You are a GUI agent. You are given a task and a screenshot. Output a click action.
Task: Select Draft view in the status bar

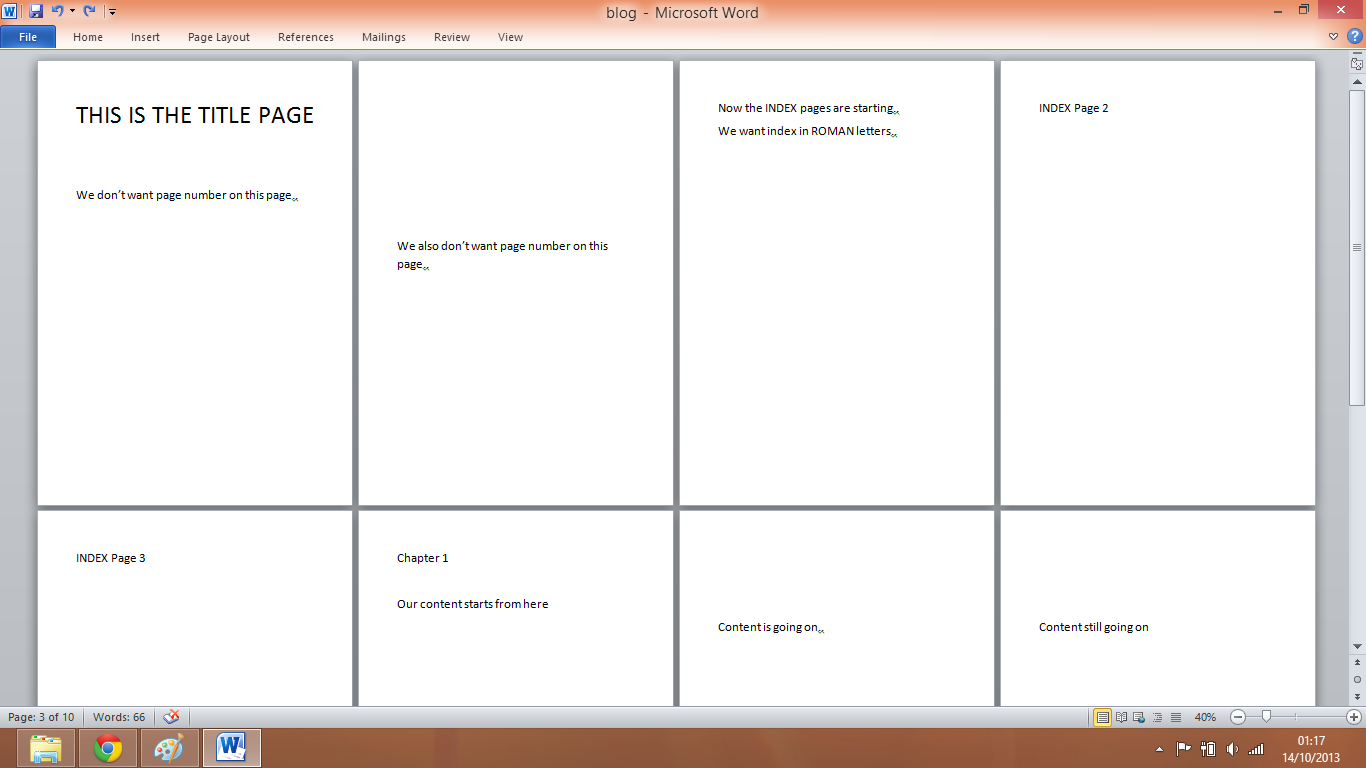[1176, 717]
